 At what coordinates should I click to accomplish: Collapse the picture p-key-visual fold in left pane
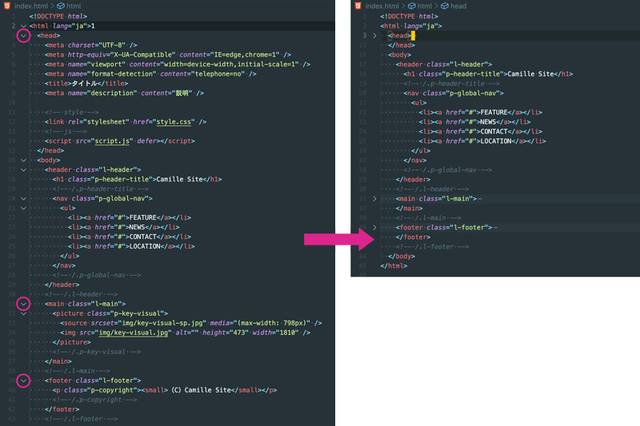[23, 313]
